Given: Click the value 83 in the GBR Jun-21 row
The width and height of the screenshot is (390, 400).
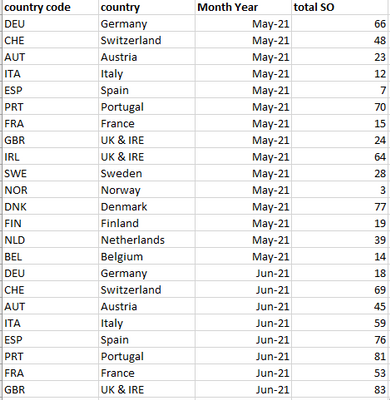Looking at the screenshot, I should (339, 390).
